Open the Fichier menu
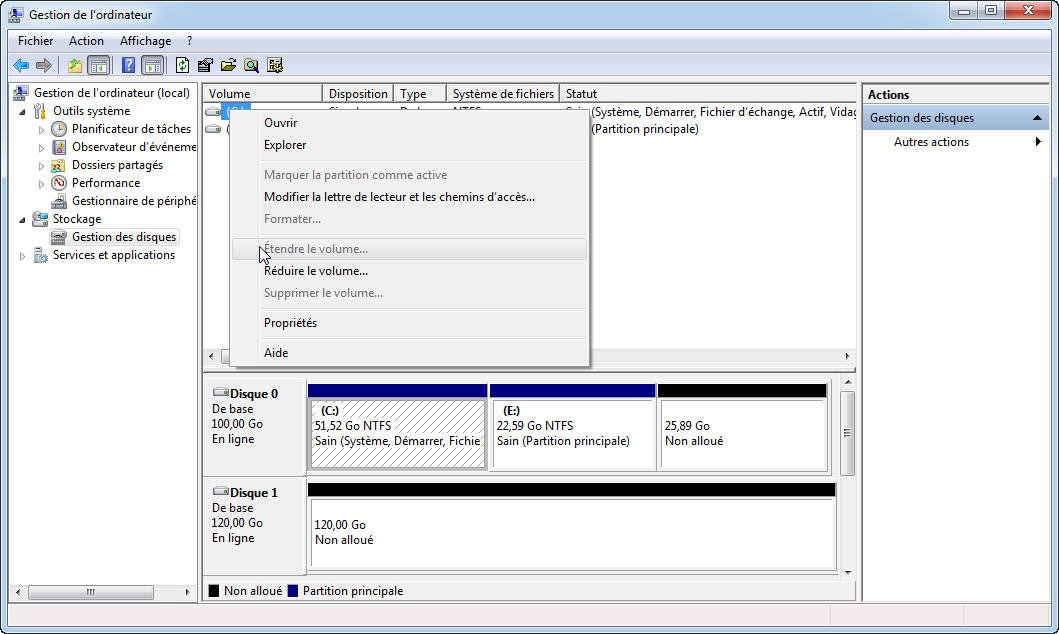Screen dimensions: 1059x634 (35, 41)
